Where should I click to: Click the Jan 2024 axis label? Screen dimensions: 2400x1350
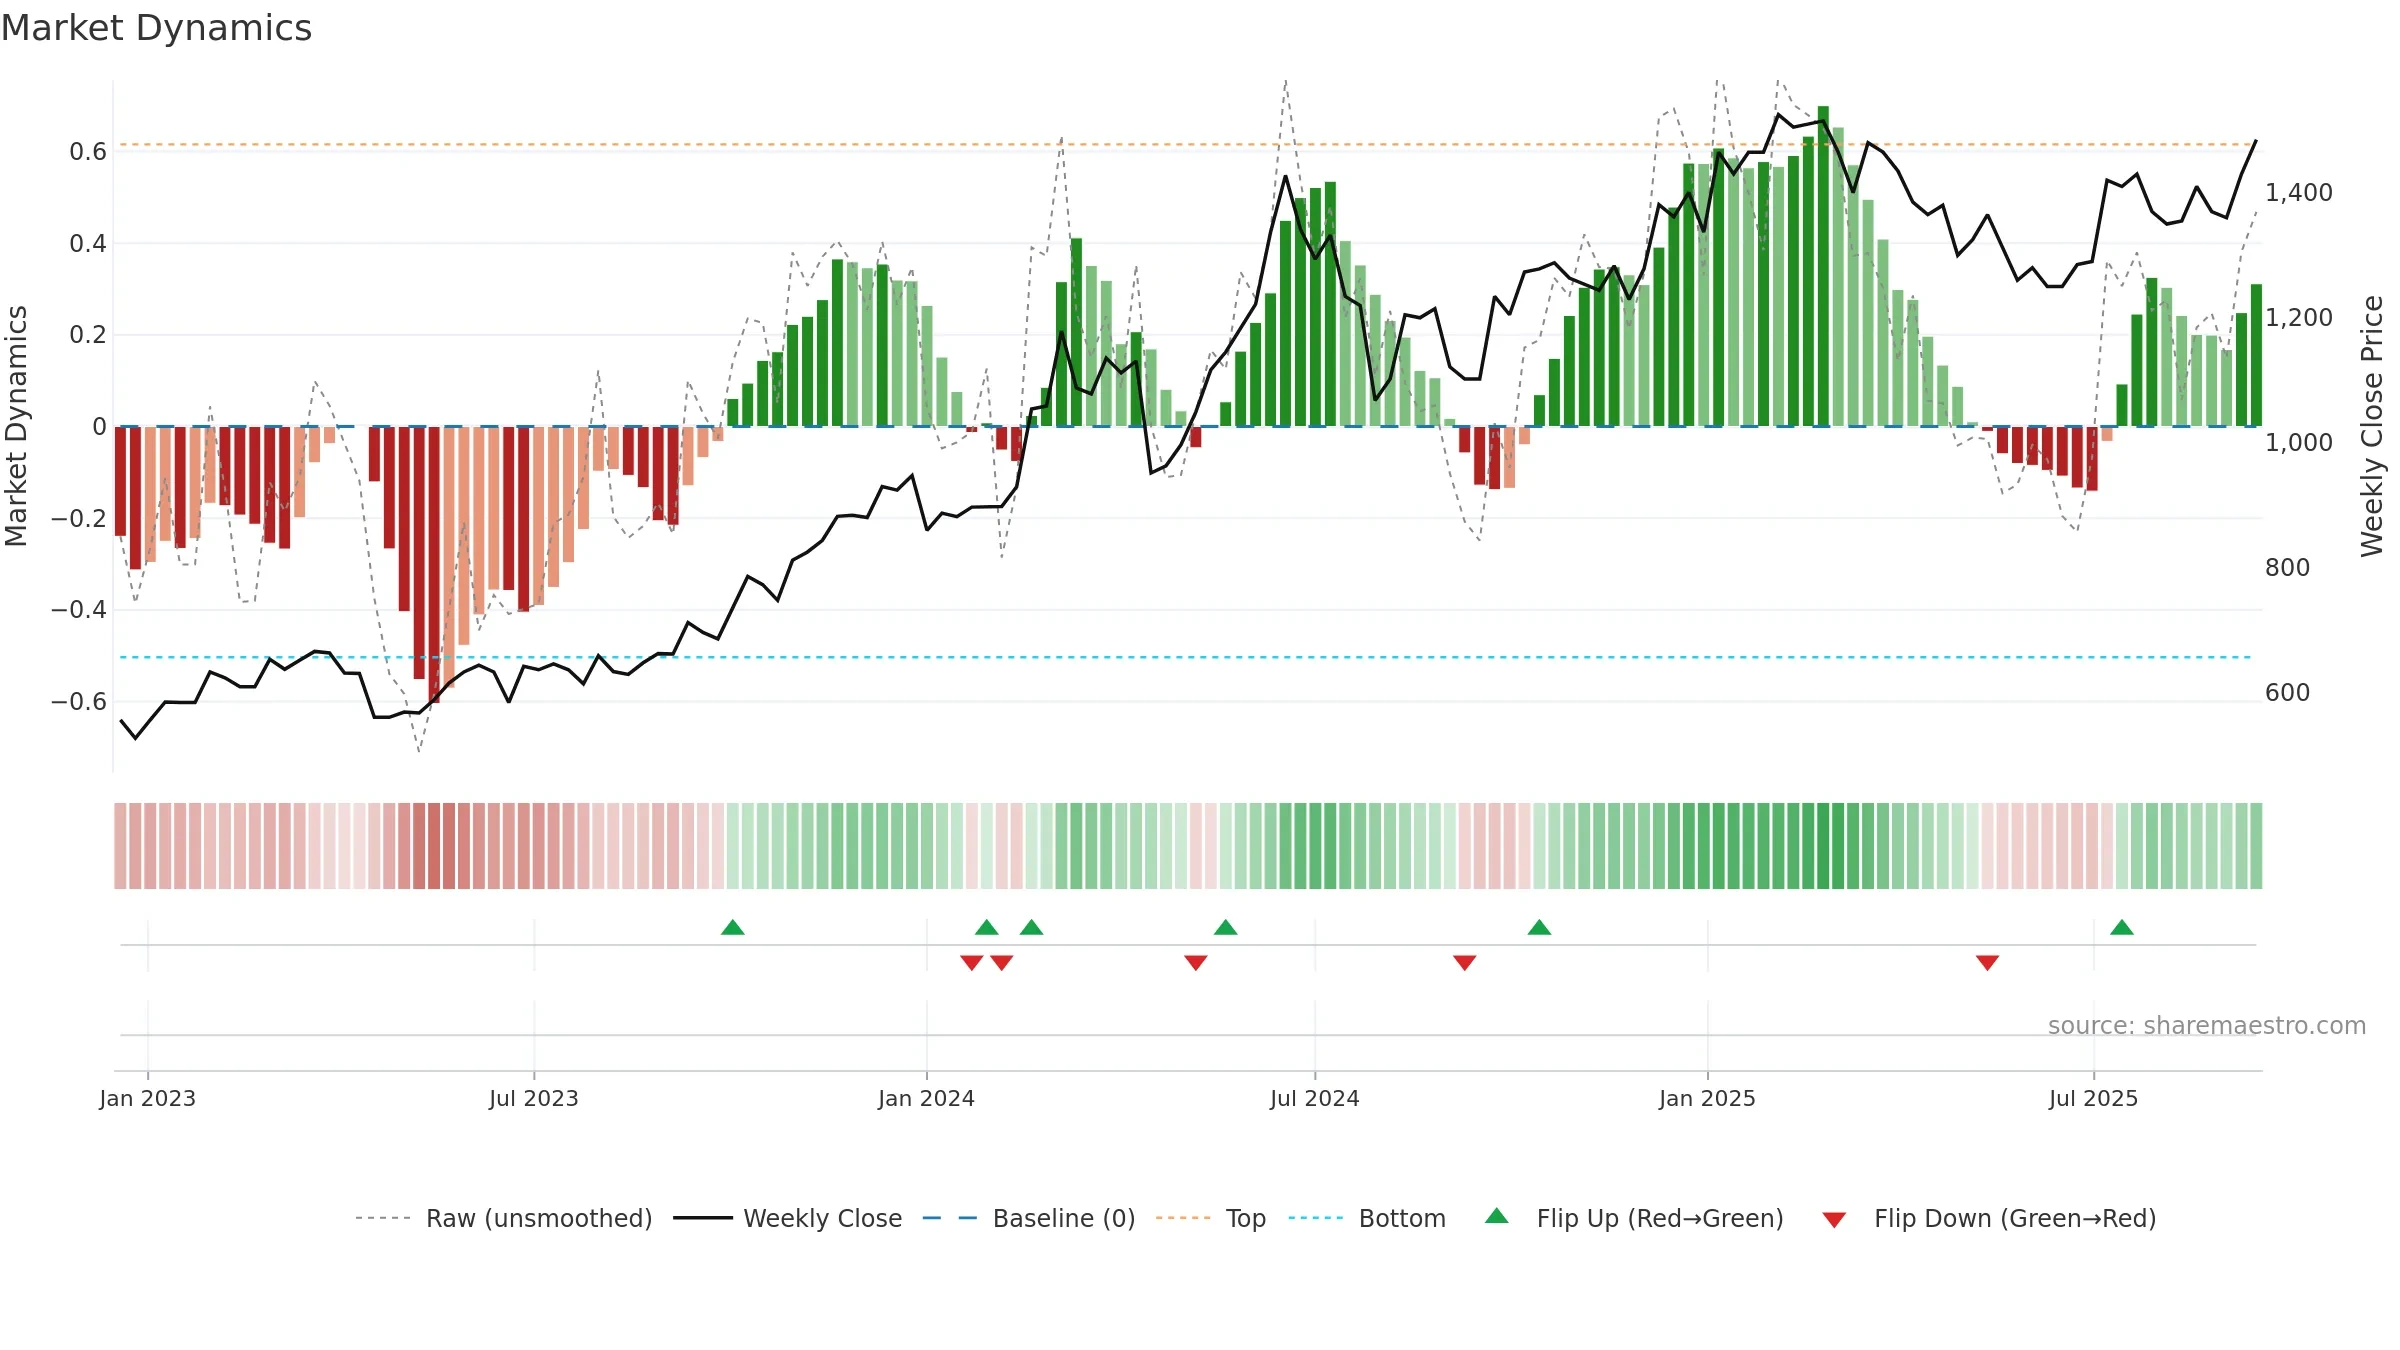[x=927, y=1098]
